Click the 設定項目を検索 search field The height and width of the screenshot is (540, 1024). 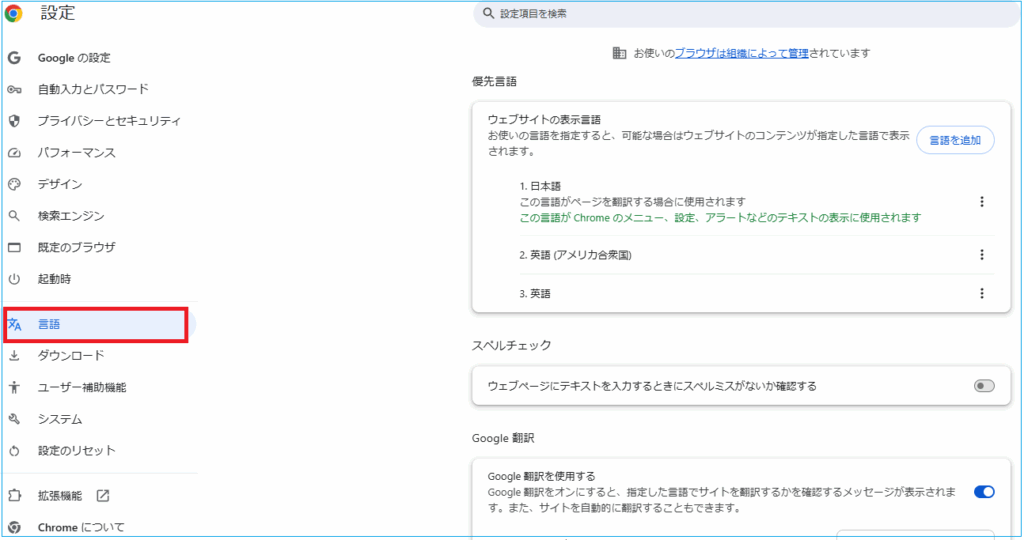tap(744, 14)
